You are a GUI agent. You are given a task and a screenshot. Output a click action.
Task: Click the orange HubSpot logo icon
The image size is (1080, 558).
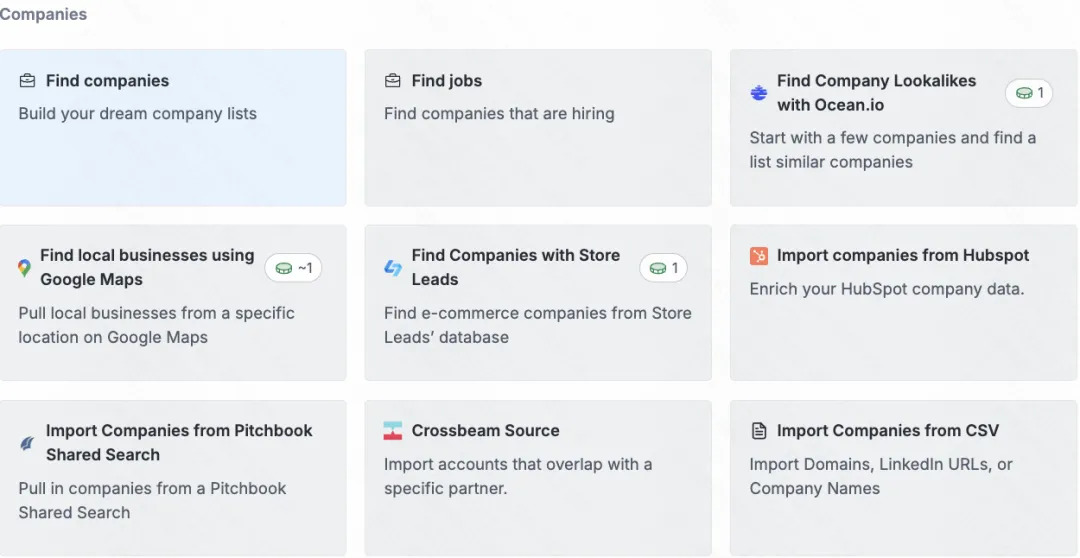[x=758, y=256]
